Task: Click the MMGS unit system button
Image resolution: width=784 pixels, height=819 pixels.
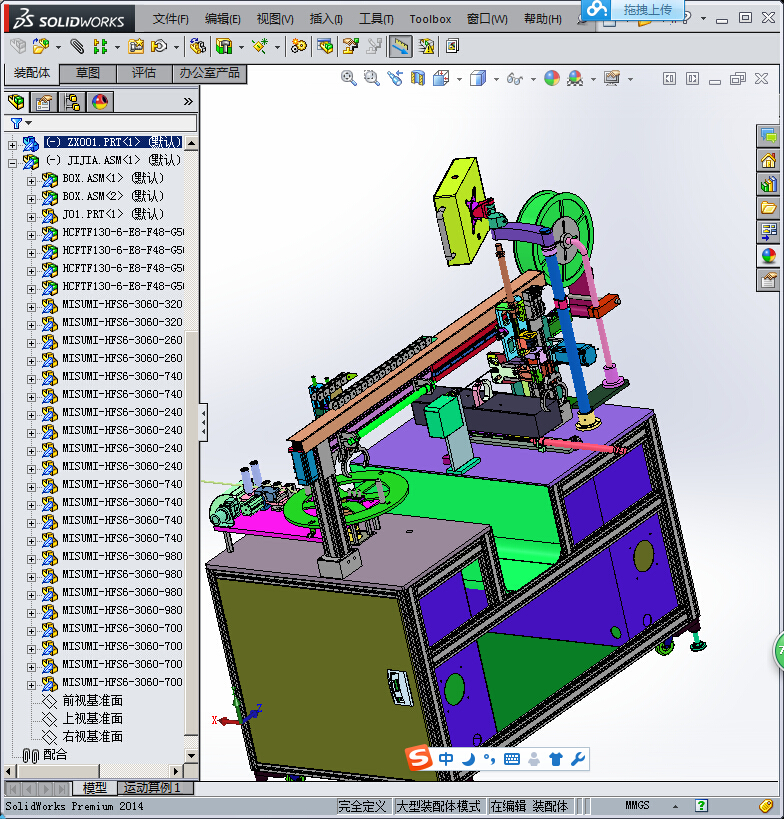Action: click(637, 805)
